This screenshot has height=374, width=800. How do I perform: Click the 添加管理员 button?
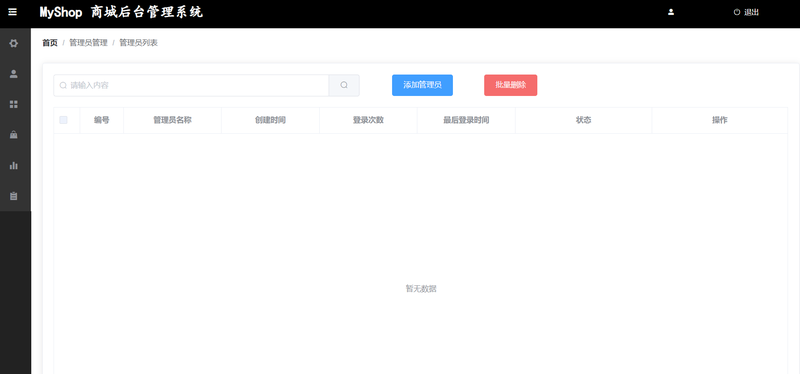[x=422, y=85]
